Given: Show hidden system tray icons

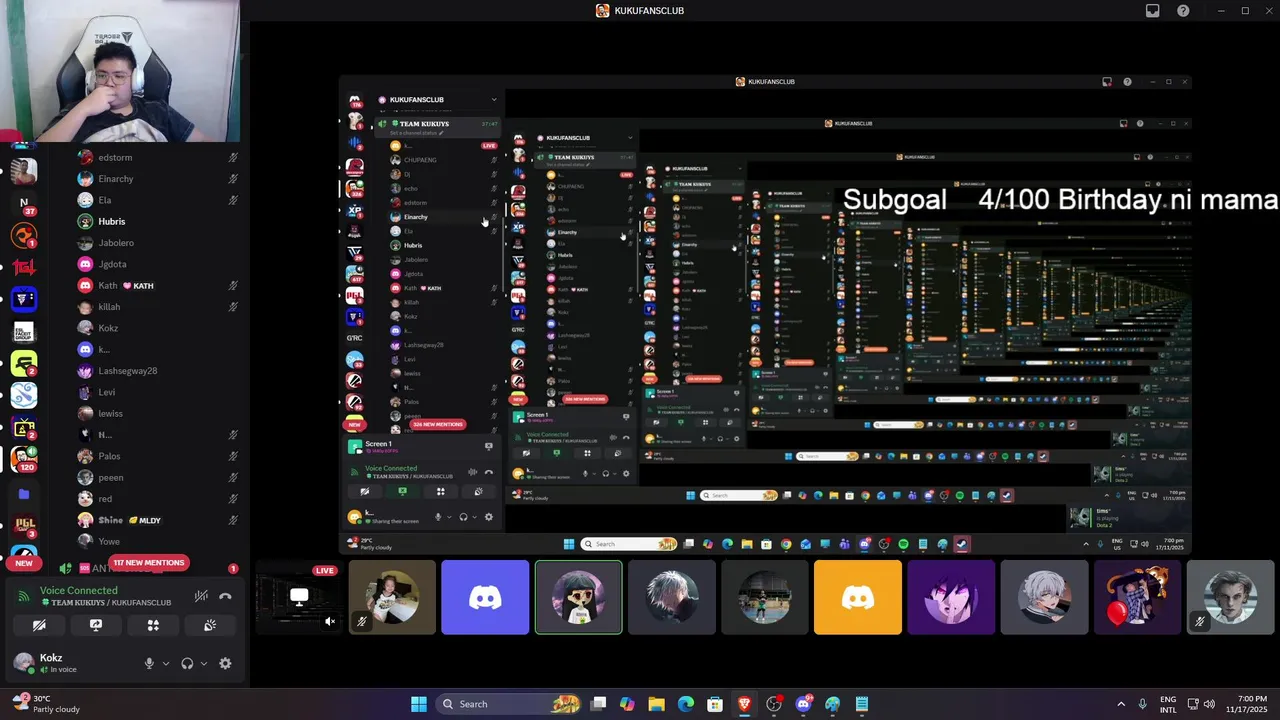Looking at the screenshot, I should [x=1121, y=704].
